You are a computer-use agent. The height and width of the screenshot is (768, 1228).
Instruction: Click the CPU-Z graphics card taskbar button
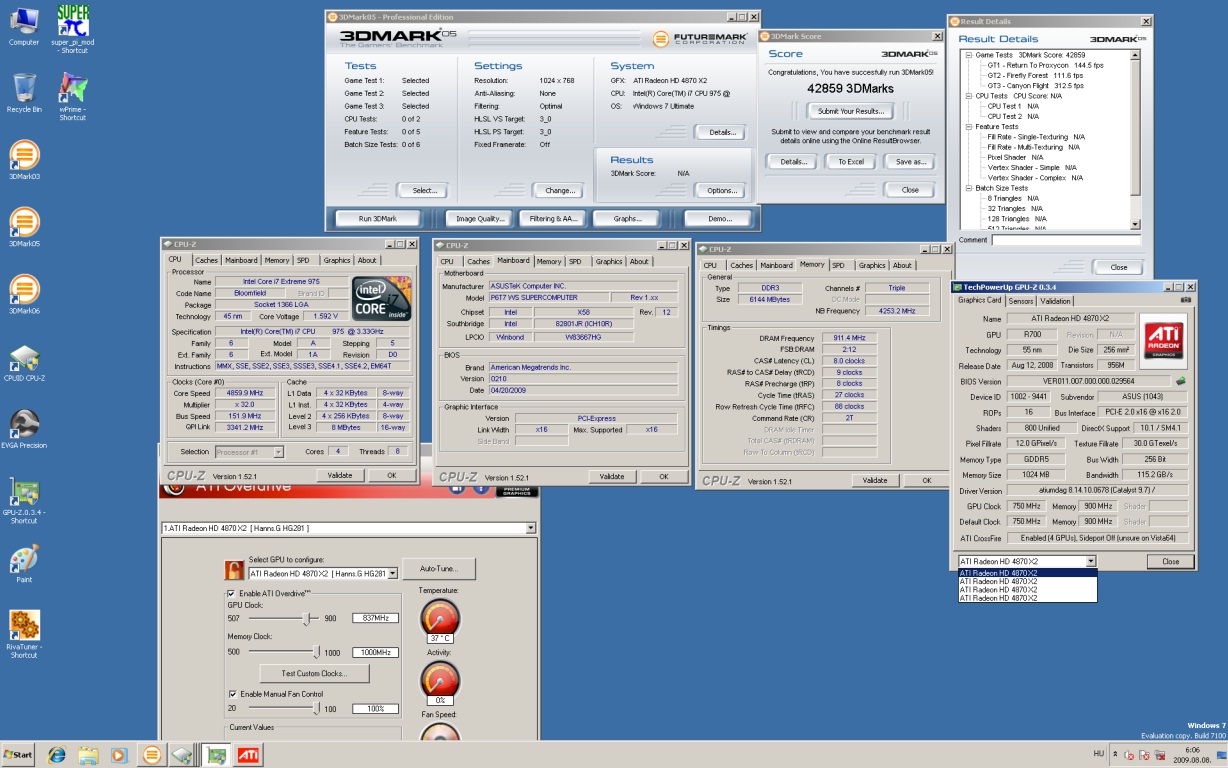[215, 755]
